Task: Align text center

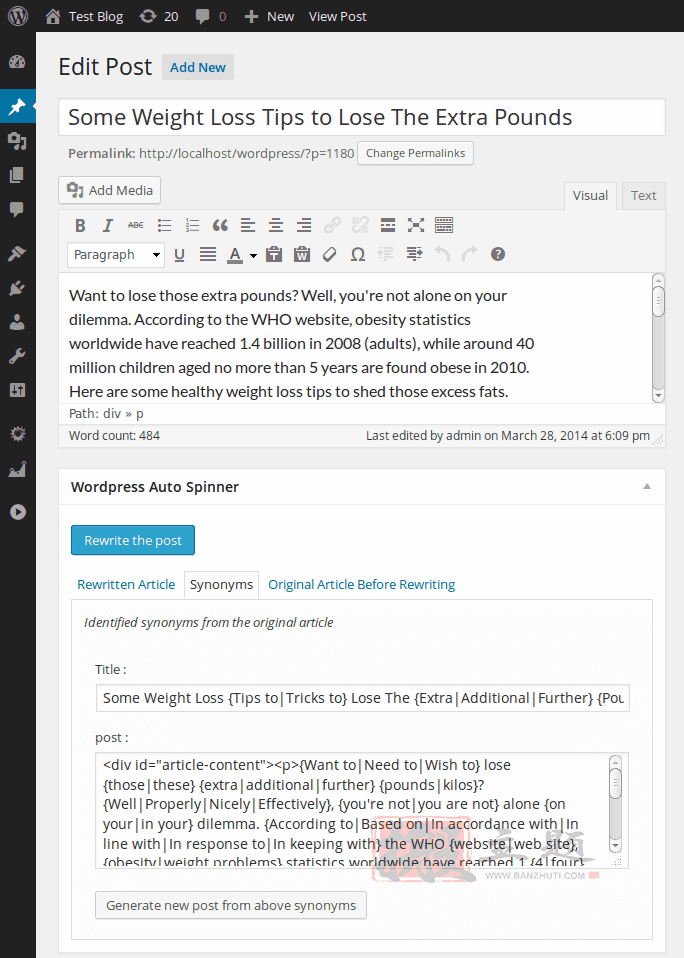Action: [x=276, y=225]
